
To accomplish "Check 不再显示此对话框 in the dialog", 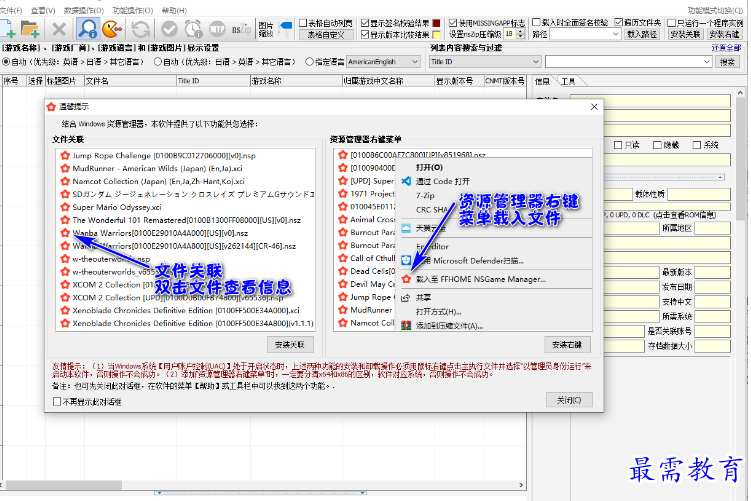I will (57, 401).
